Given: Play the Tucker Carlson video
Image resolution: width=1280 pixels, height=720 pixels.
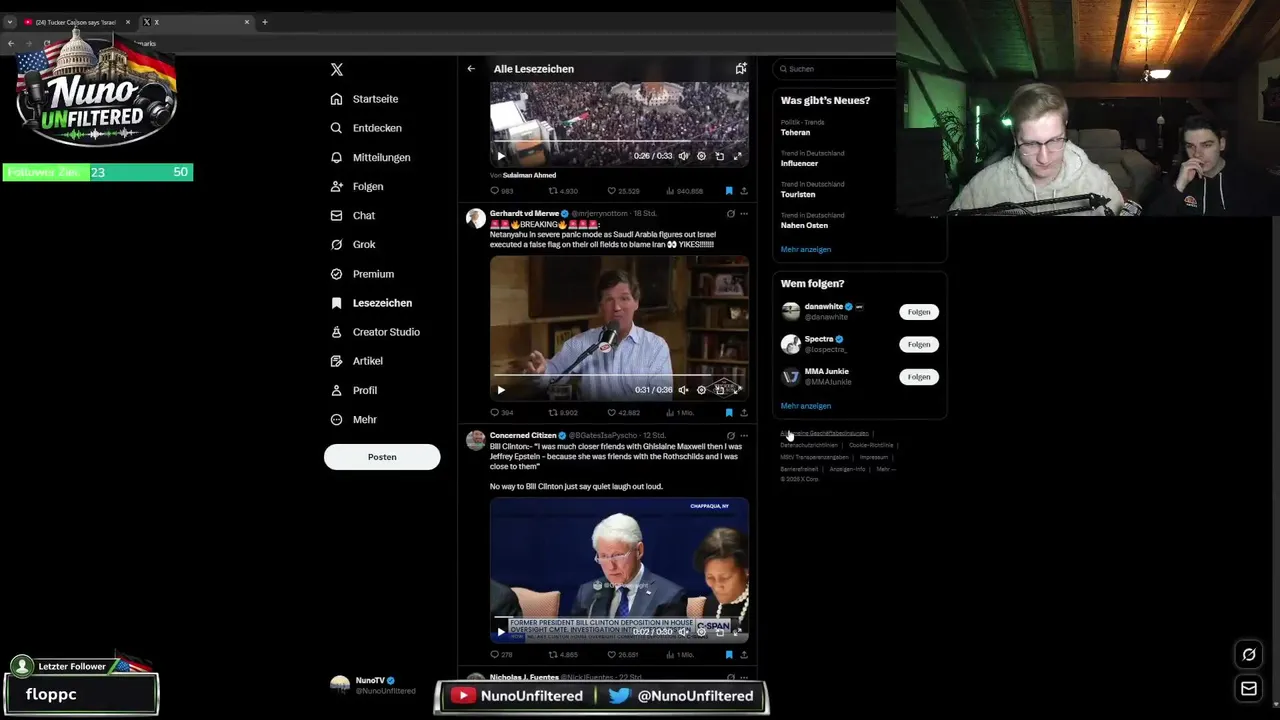Looking at the screenshot, I should coord(501,390).
